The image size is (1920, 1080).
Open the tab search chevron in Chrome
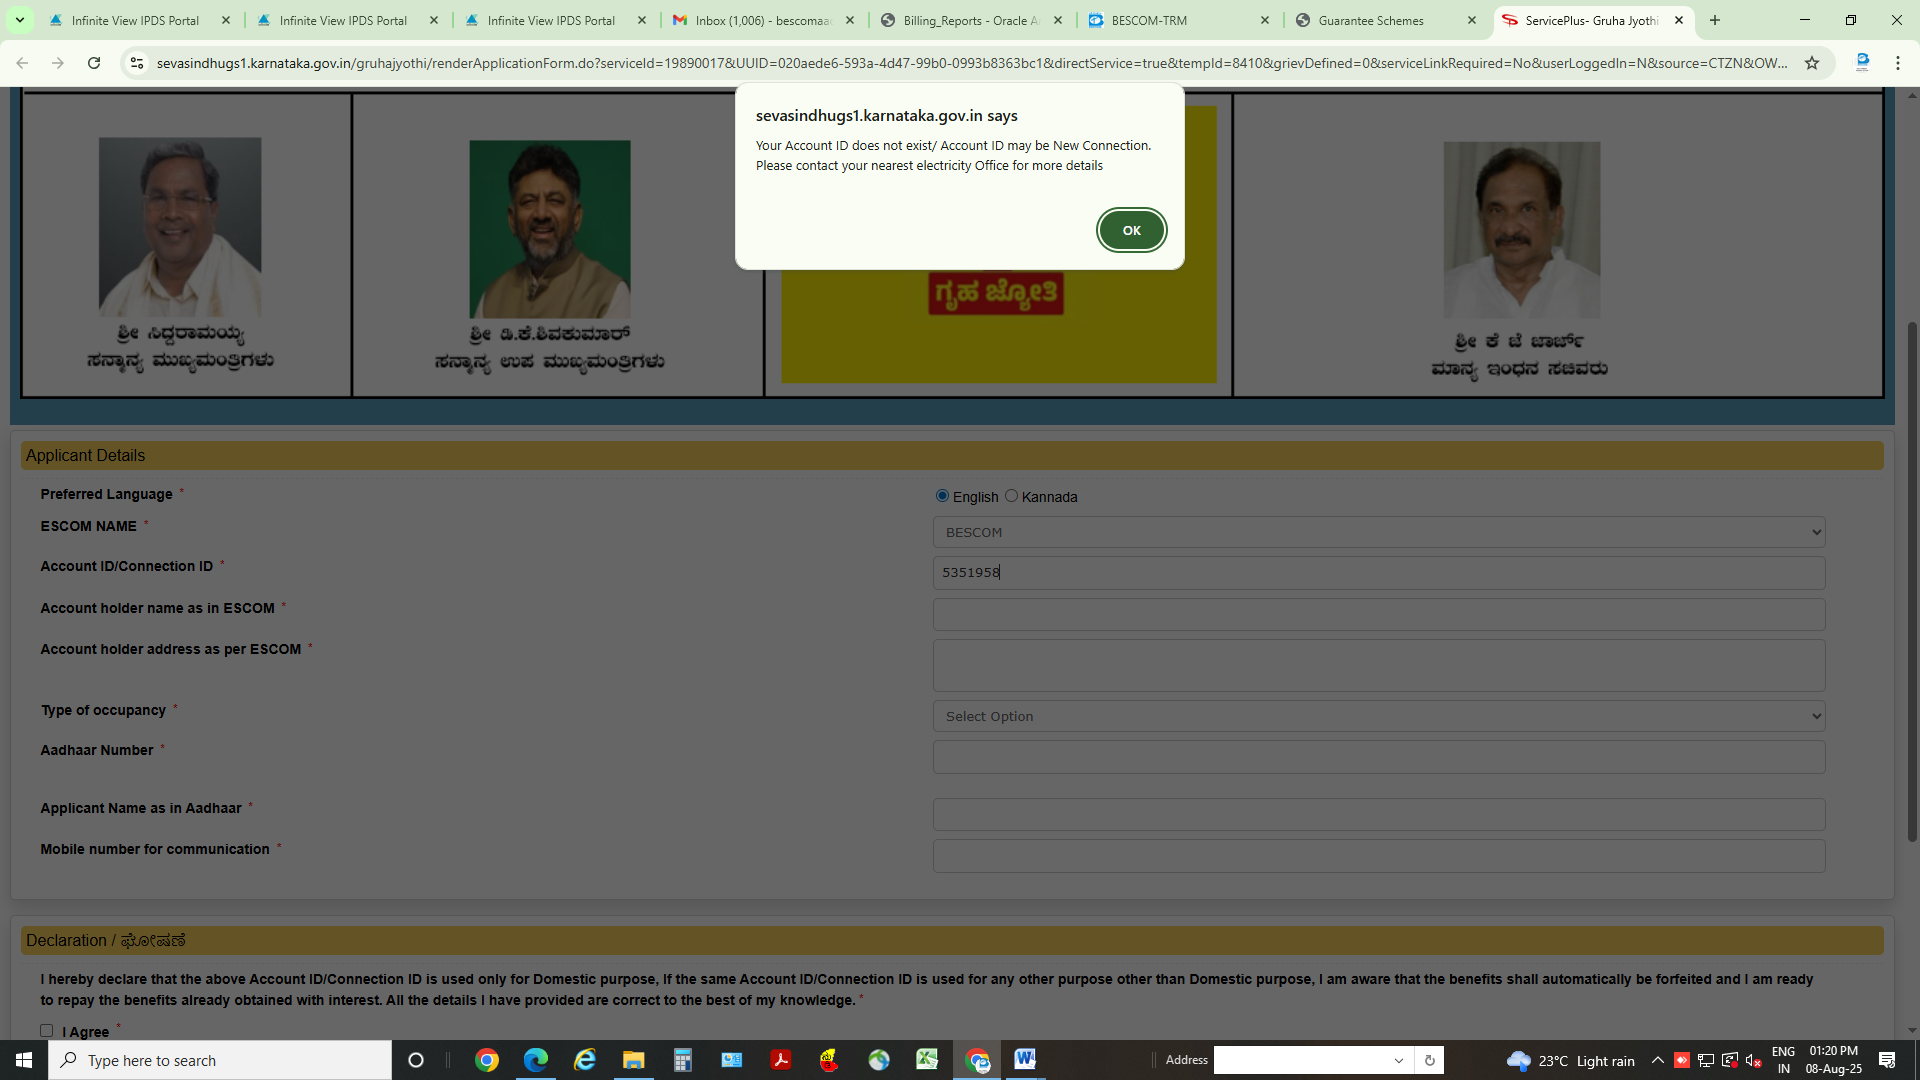pyautogui.click(x=19, y=20)
